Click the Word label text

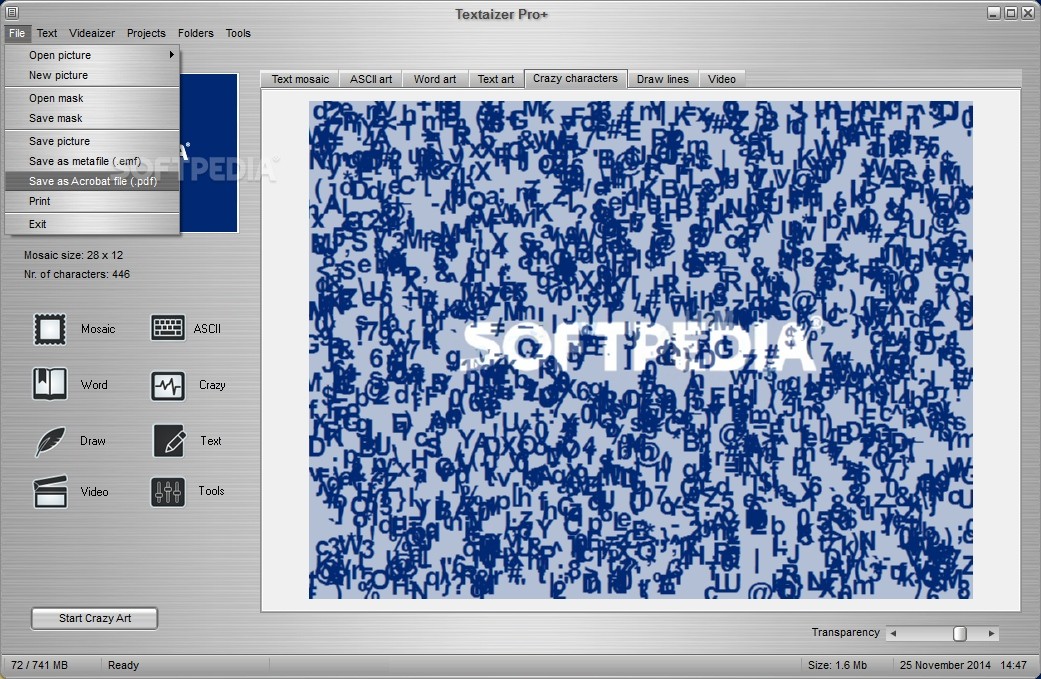(94, 385)
